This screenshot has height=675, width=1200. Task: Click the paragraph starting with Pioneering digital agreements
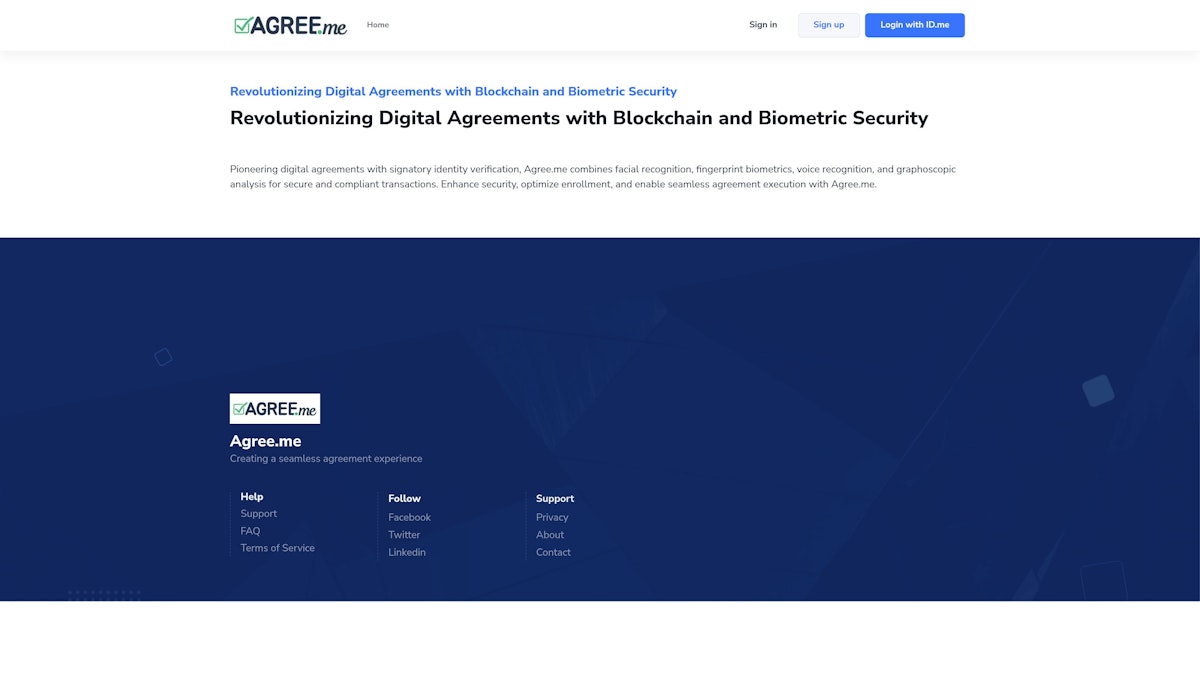click(x=593, y=177)
